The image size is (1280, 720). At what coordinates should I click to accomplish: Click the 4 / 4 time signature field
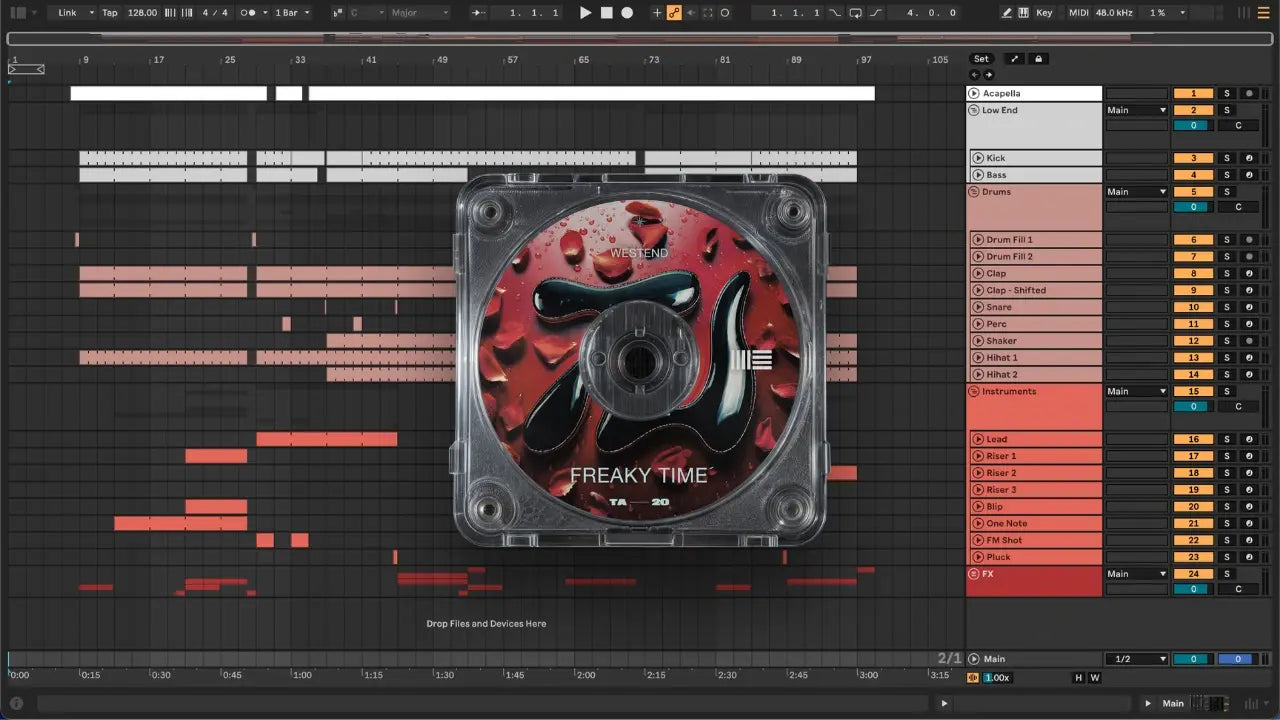pyautogui.click(x=216, y=13)
